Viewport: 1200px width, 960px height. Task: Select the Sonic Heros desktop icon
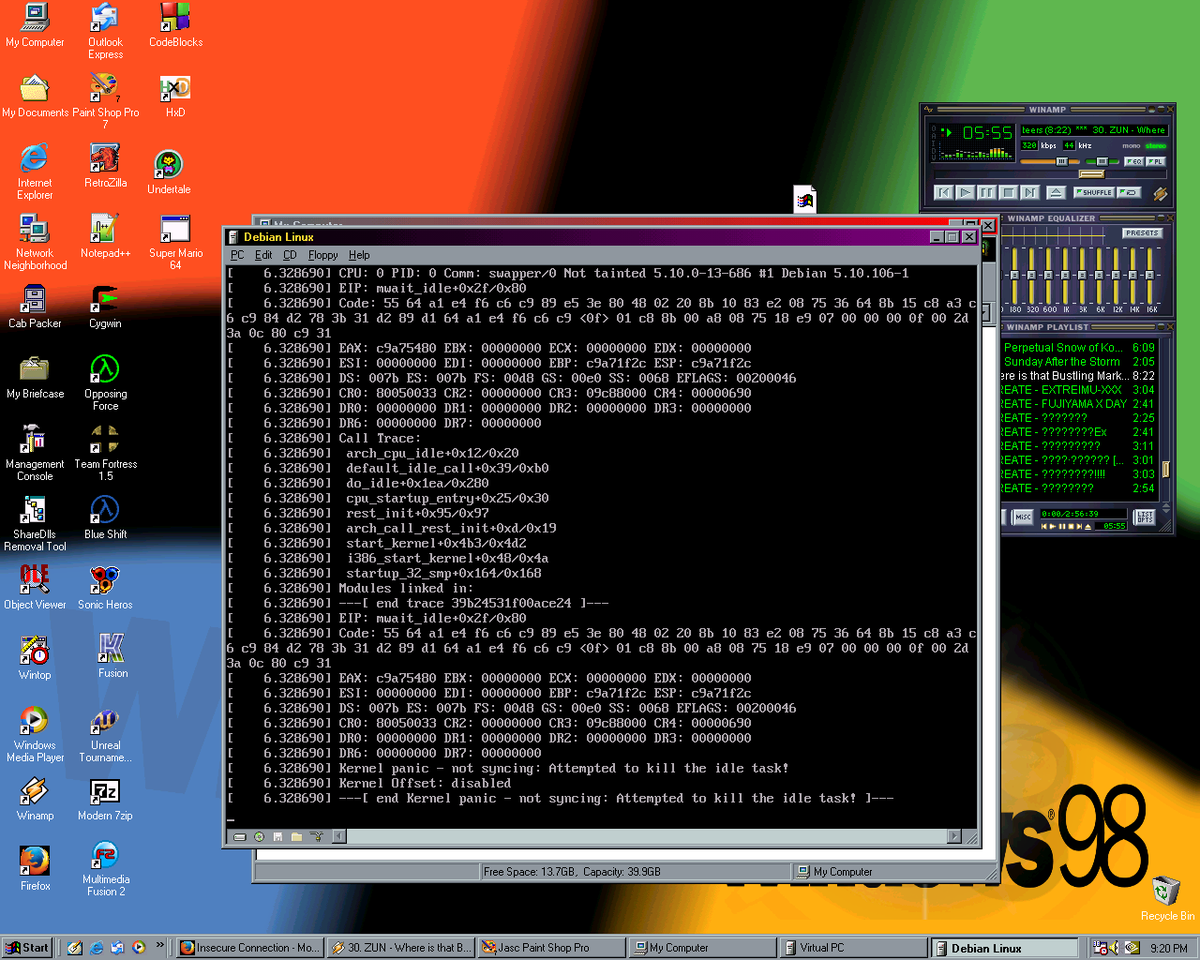click(x=105, y=587)
